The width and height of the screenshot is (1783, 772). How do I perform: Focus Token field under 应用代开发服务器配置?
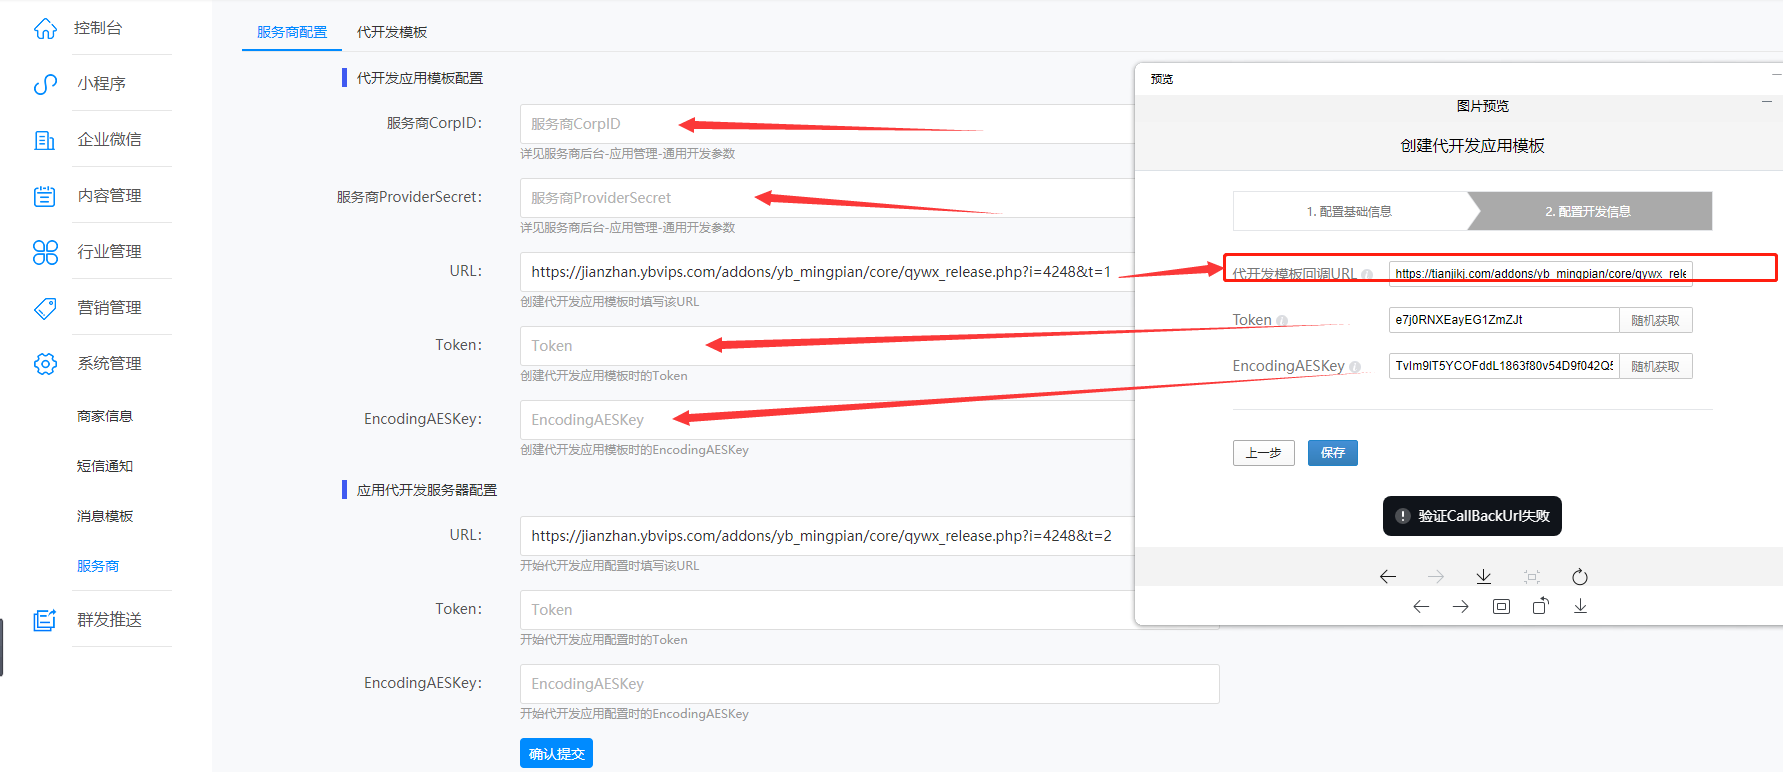coord(827,610)
